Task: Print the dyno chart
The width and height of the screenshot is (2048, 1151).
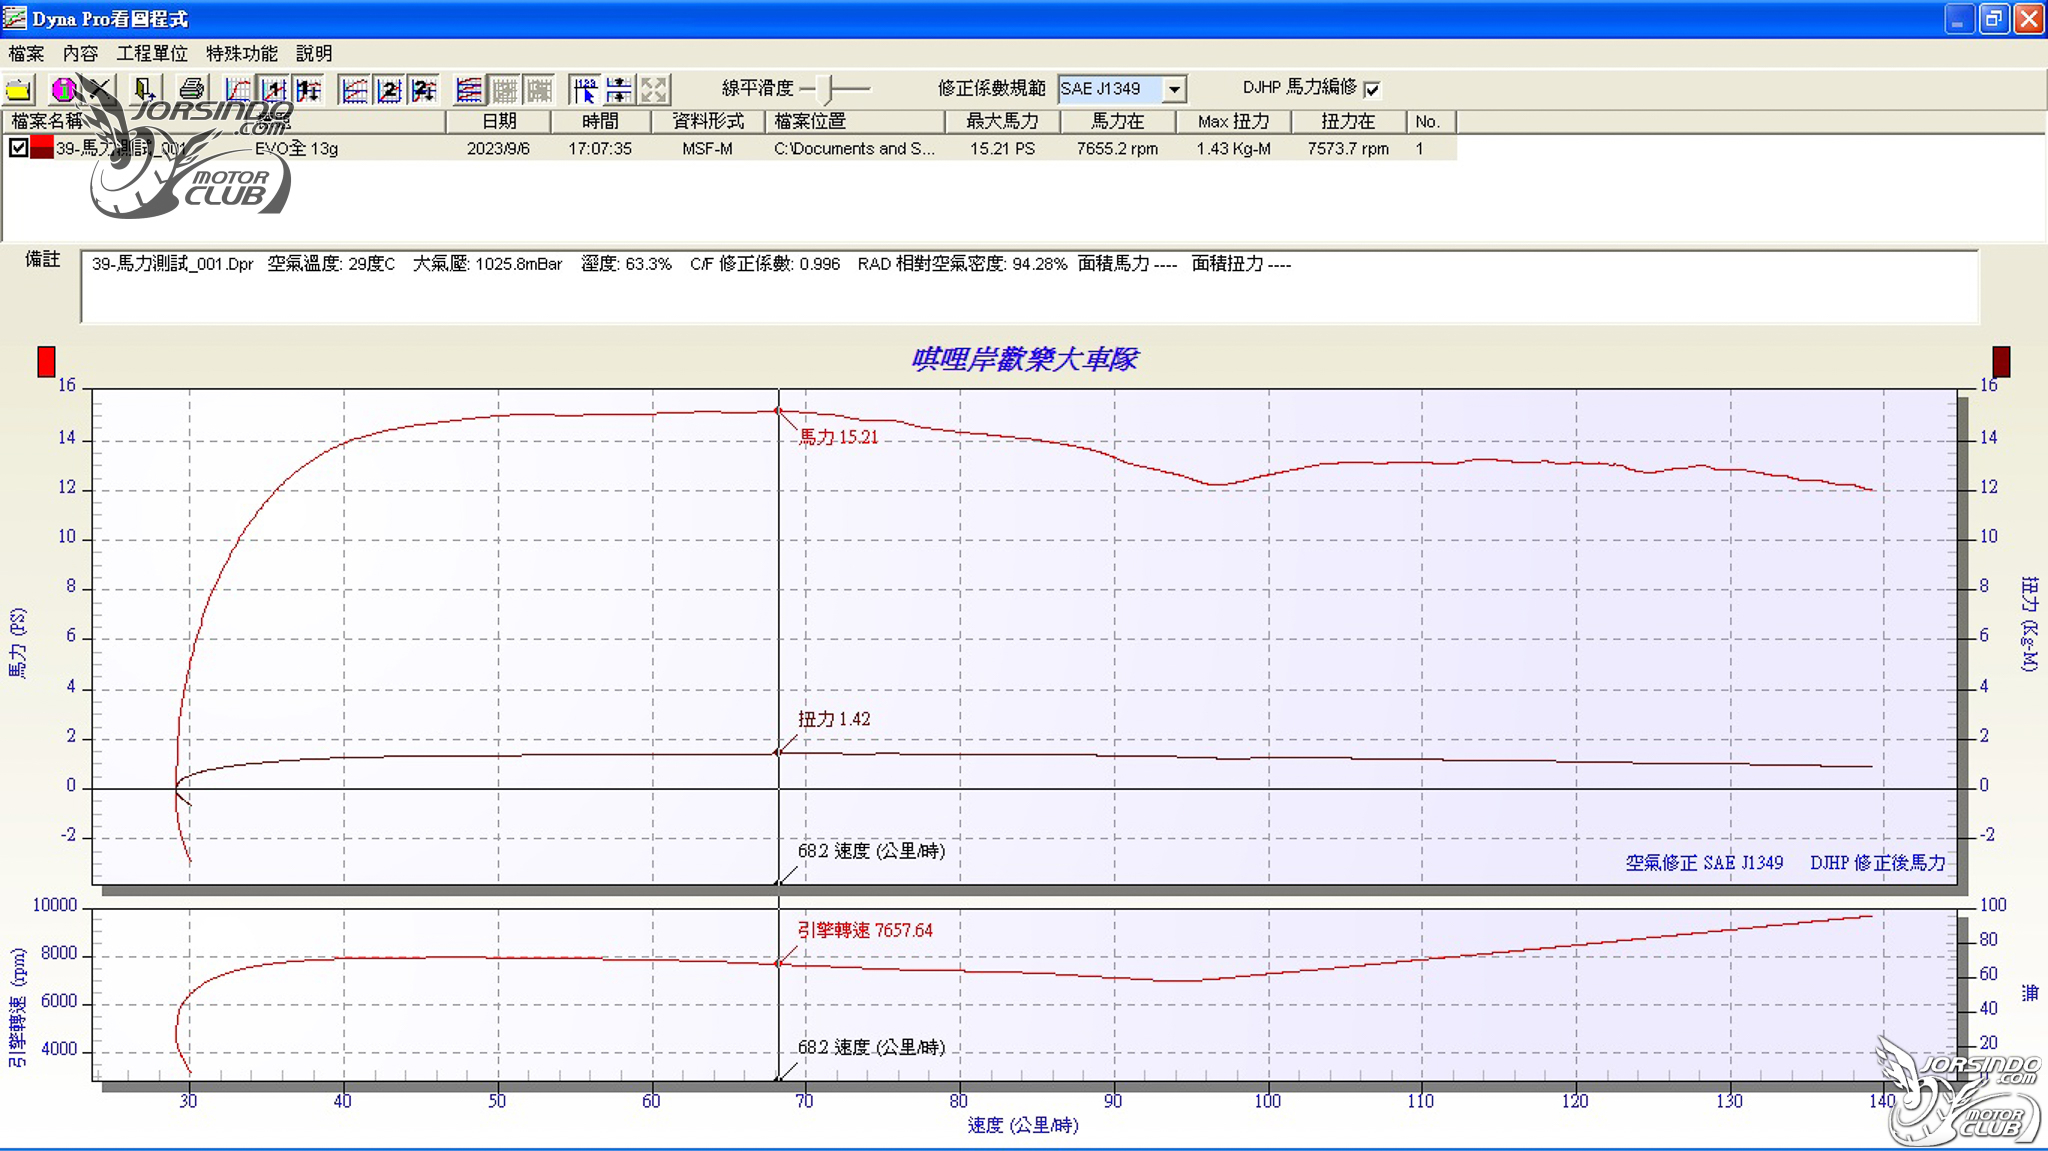Action: coord(191,90)
